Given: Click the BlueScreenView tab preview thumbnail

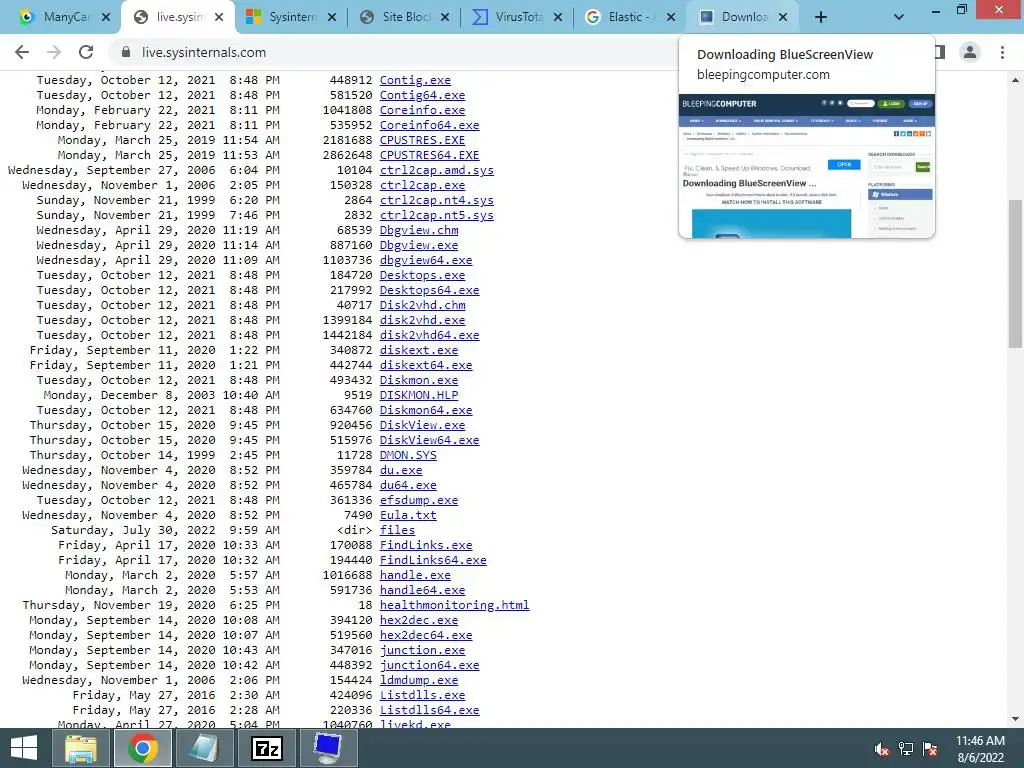Looking at the screenshot, I should [807, 166].
